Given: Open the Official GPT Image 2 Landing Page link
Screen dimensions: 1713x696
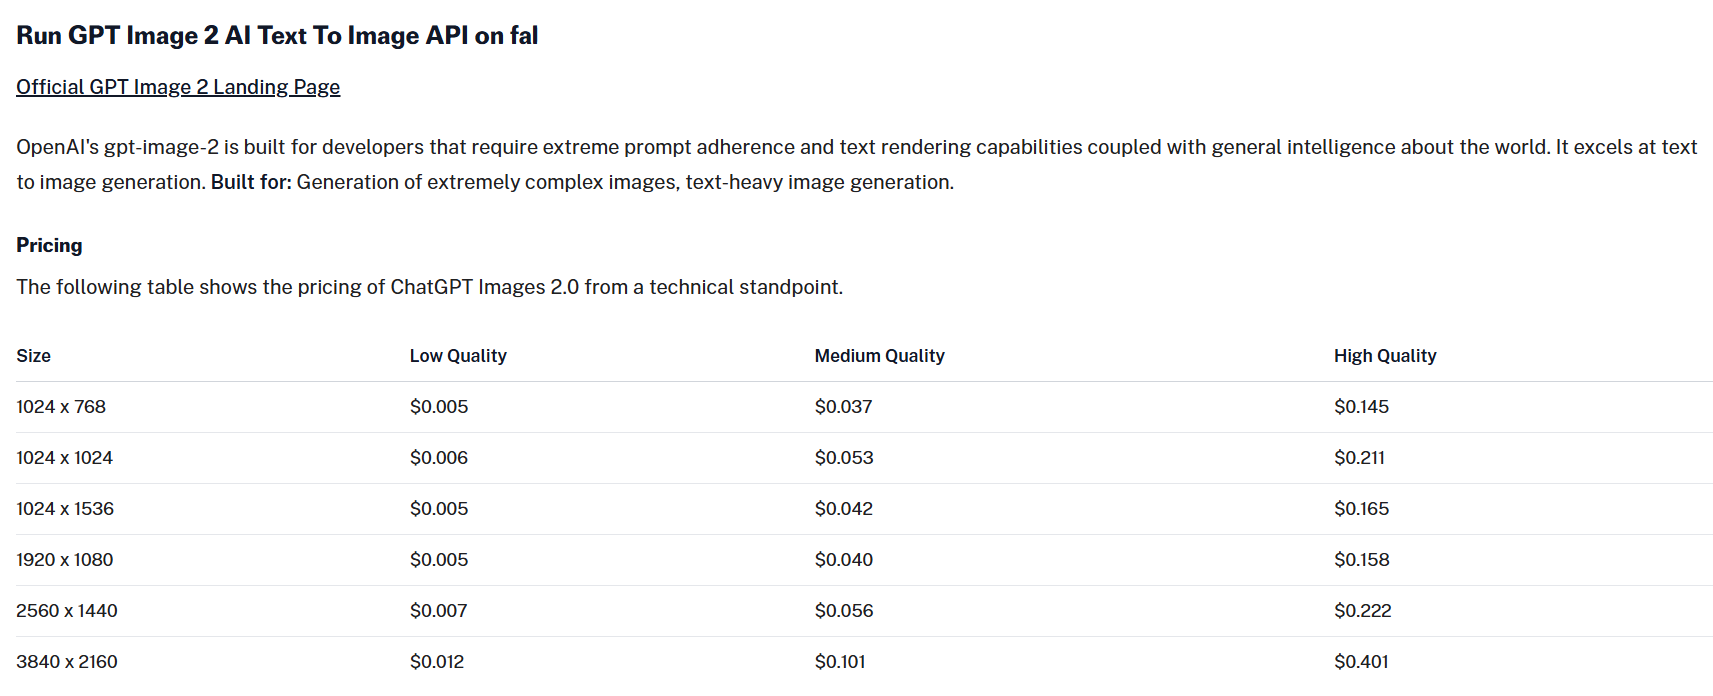Looking at the screenshot, I should tap(178, 87).
